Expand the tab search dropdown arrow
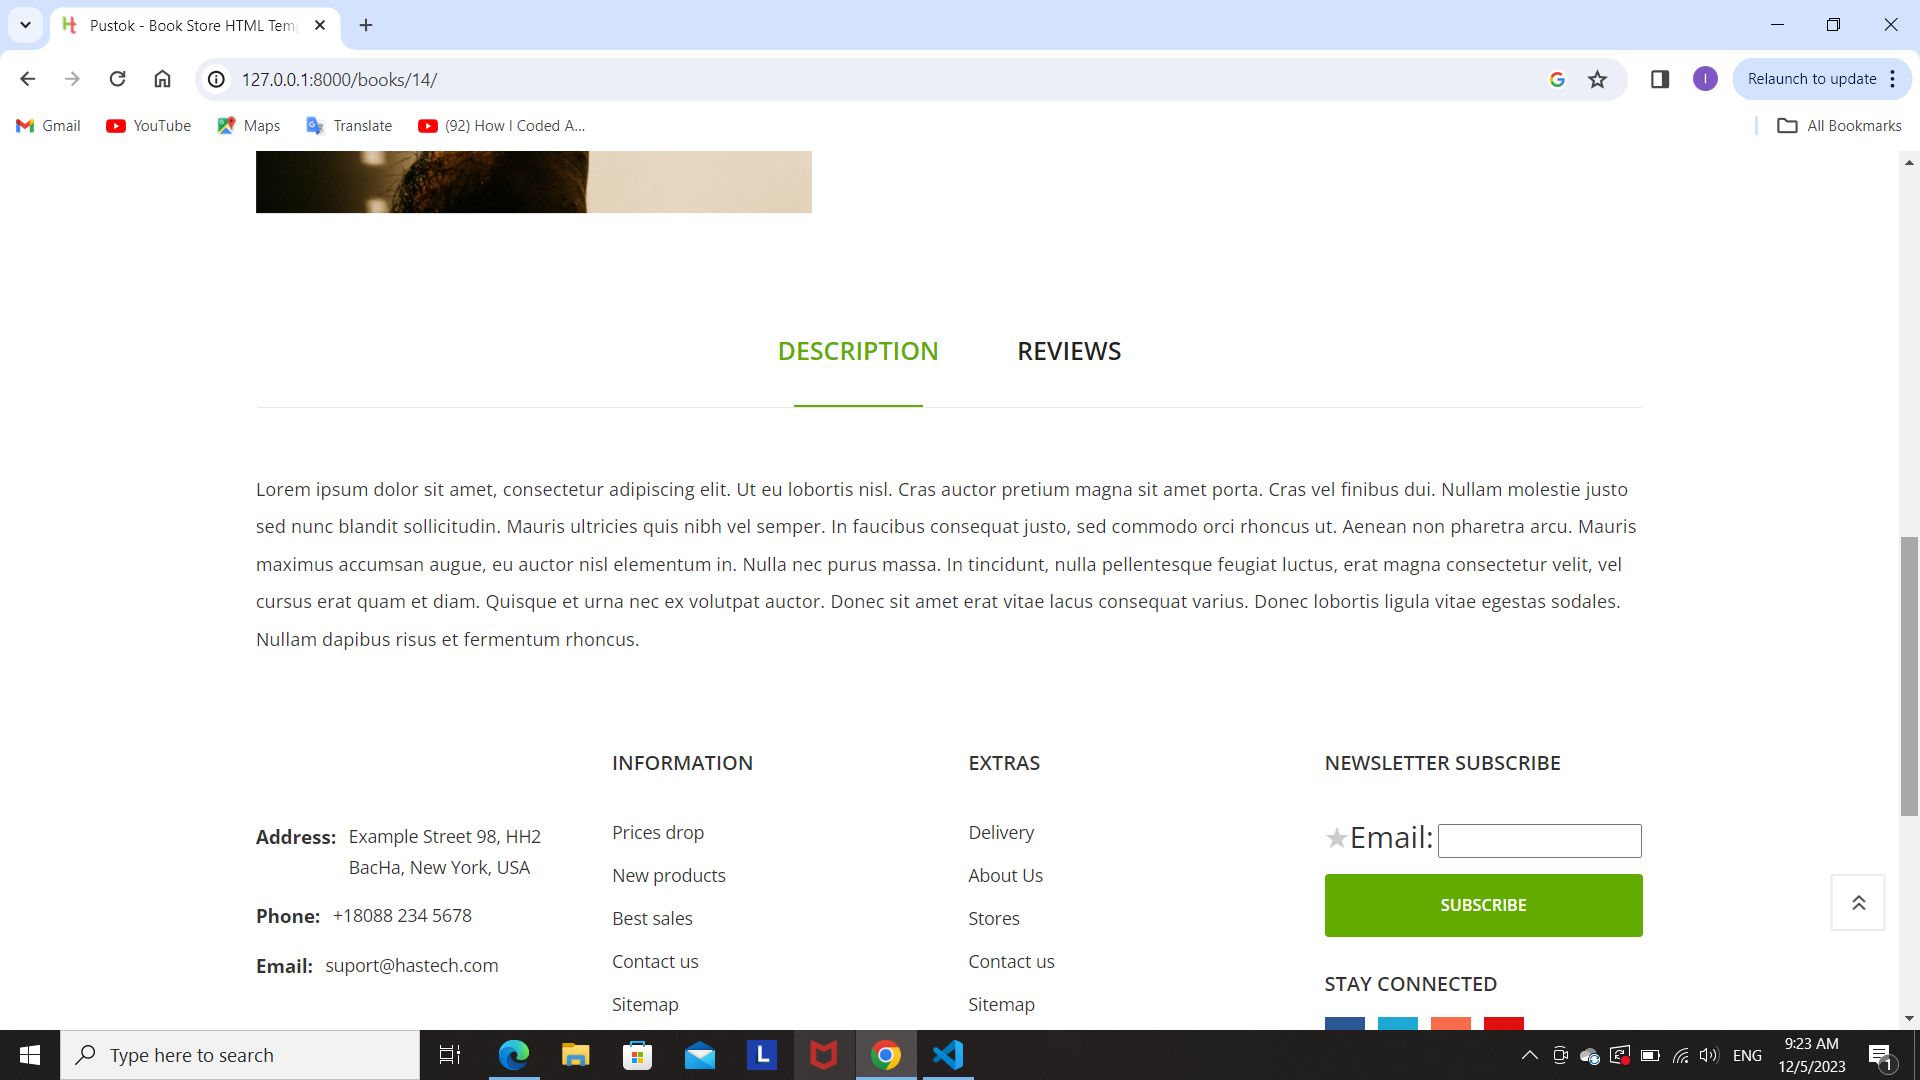The height and width of the screenshot is (1080, 1920). [x=25, y=25]
